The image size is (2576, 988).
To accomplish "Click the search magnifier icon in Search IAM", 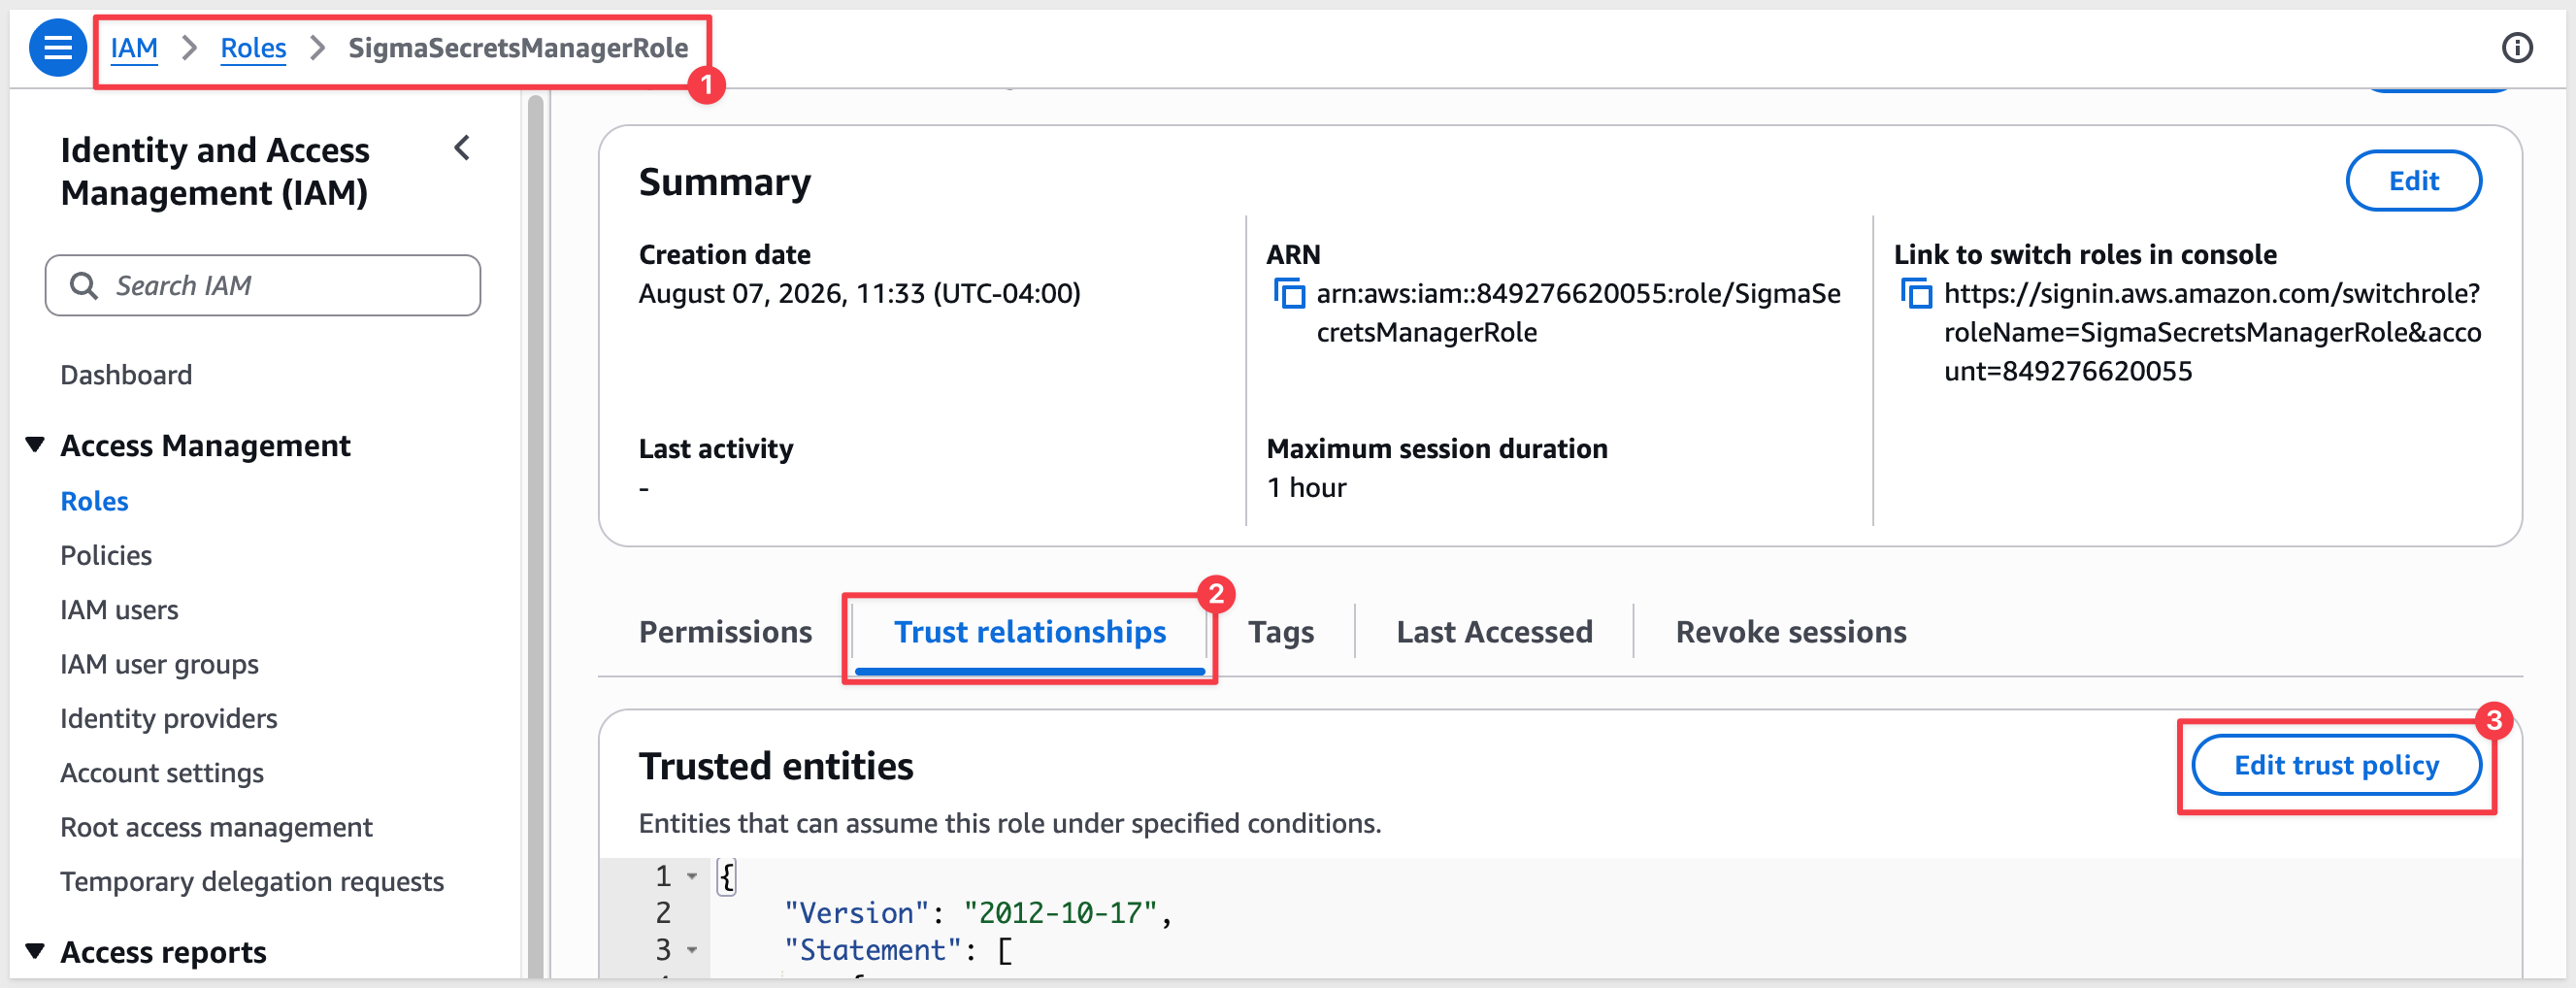I will 84,286.
